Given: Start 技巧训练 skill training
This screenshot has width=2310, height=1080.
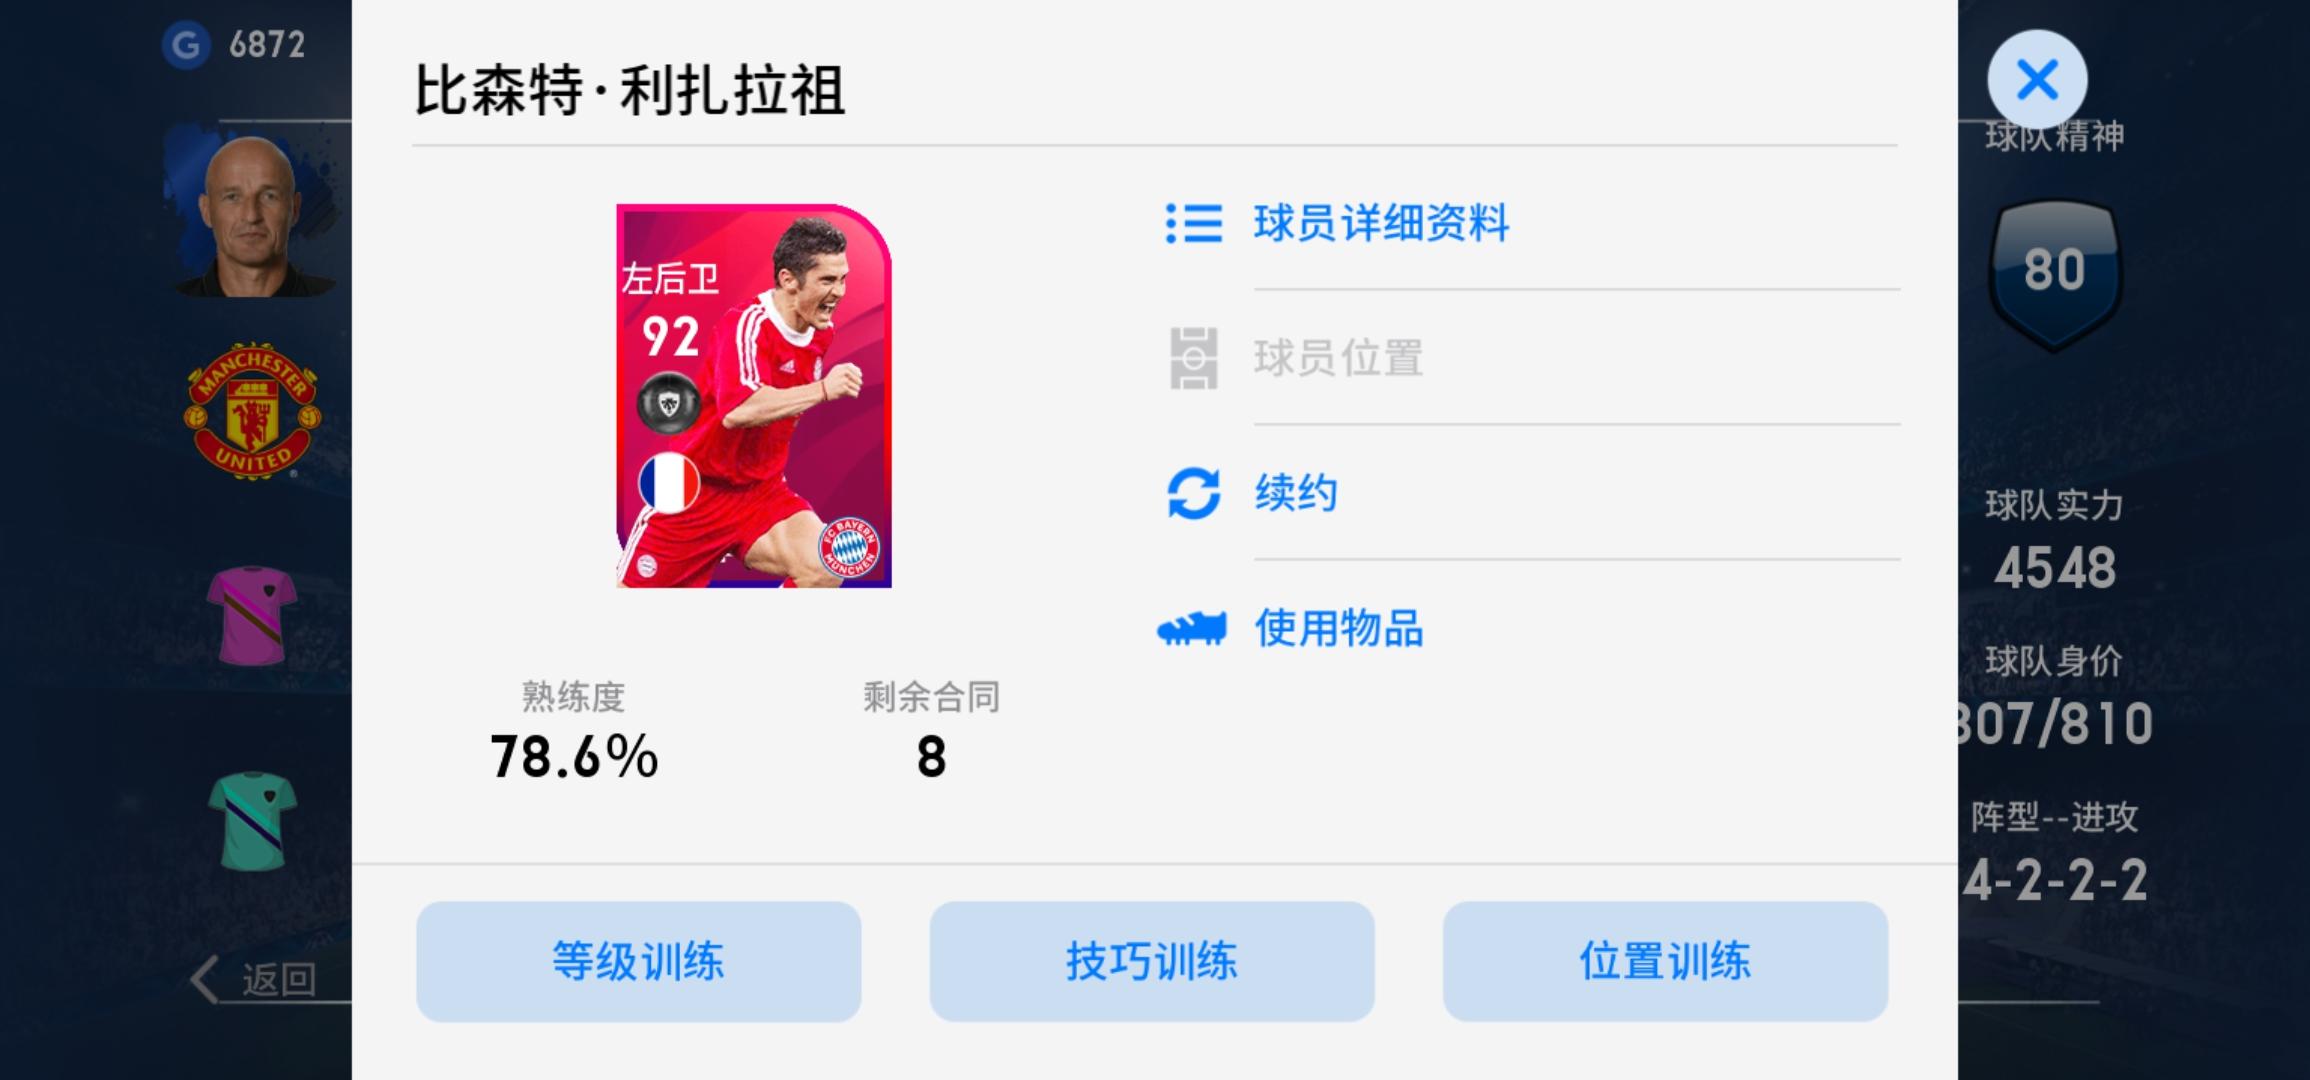Looking at the screenshot, I should point(1151,961).
